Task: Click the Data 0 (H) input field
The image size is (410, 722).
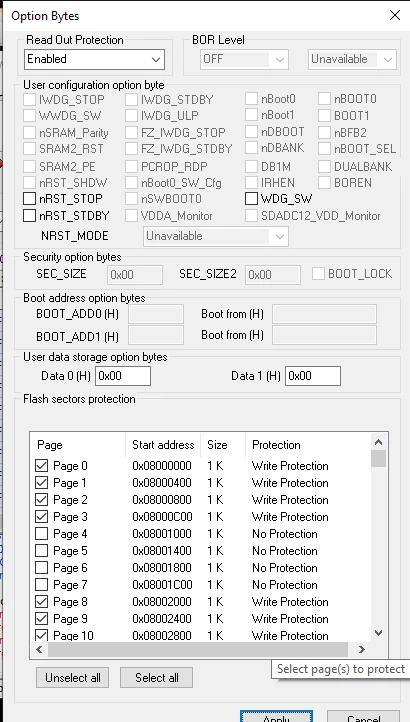Action: pos(123,376)
